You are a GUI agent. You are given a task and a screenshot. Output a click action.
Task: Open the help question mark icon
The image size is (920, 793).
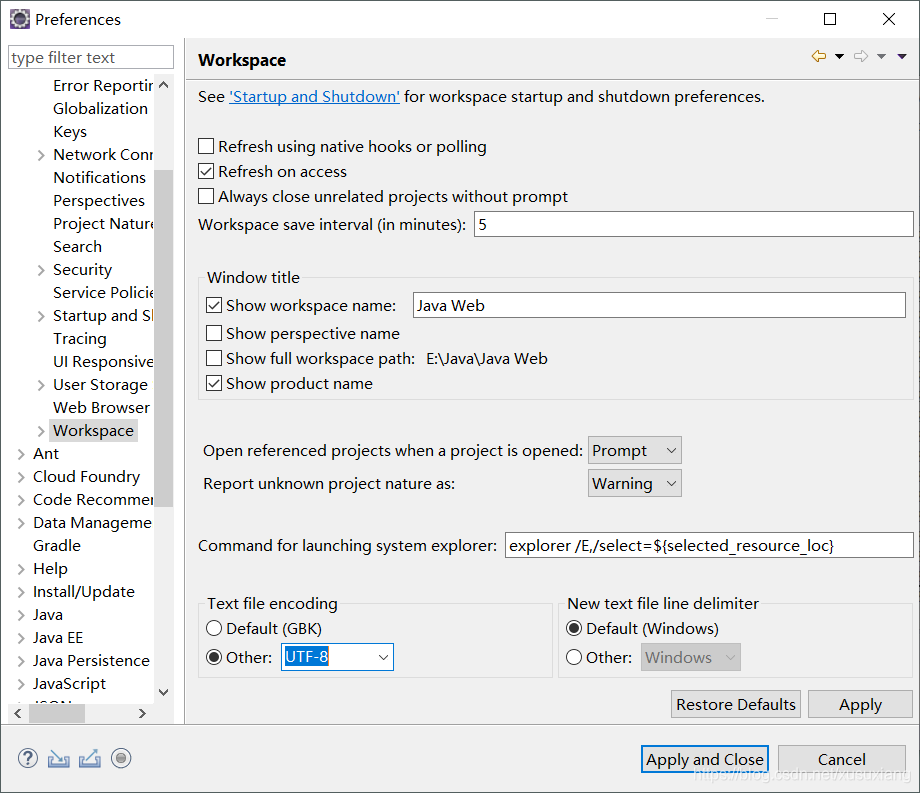[28, 758]
